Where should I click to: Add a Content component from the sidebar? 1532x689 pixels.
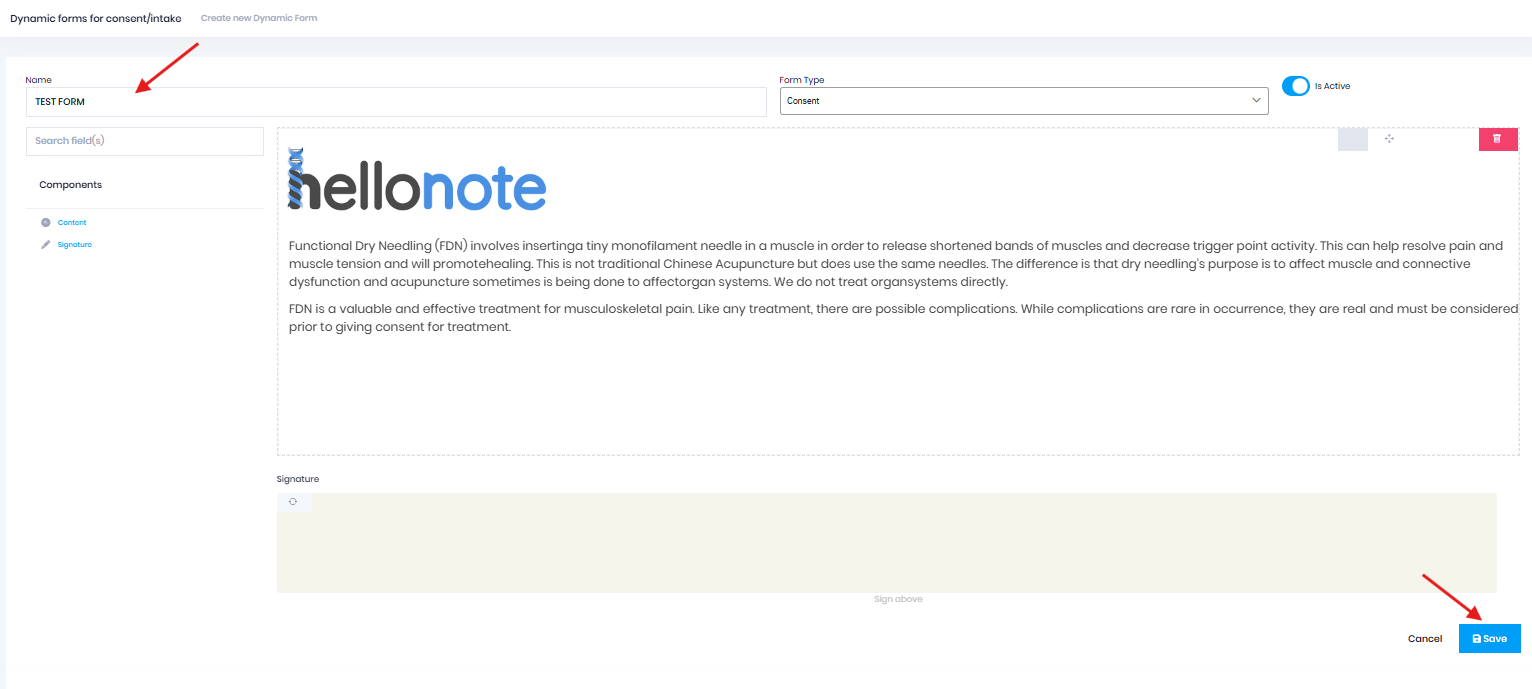coord(72,222)
